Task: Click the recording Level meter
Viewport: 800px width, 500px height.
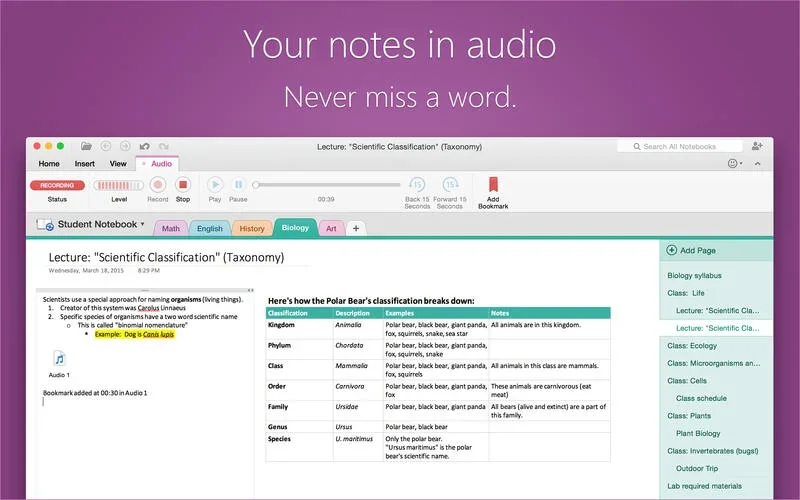Action: 118,185
